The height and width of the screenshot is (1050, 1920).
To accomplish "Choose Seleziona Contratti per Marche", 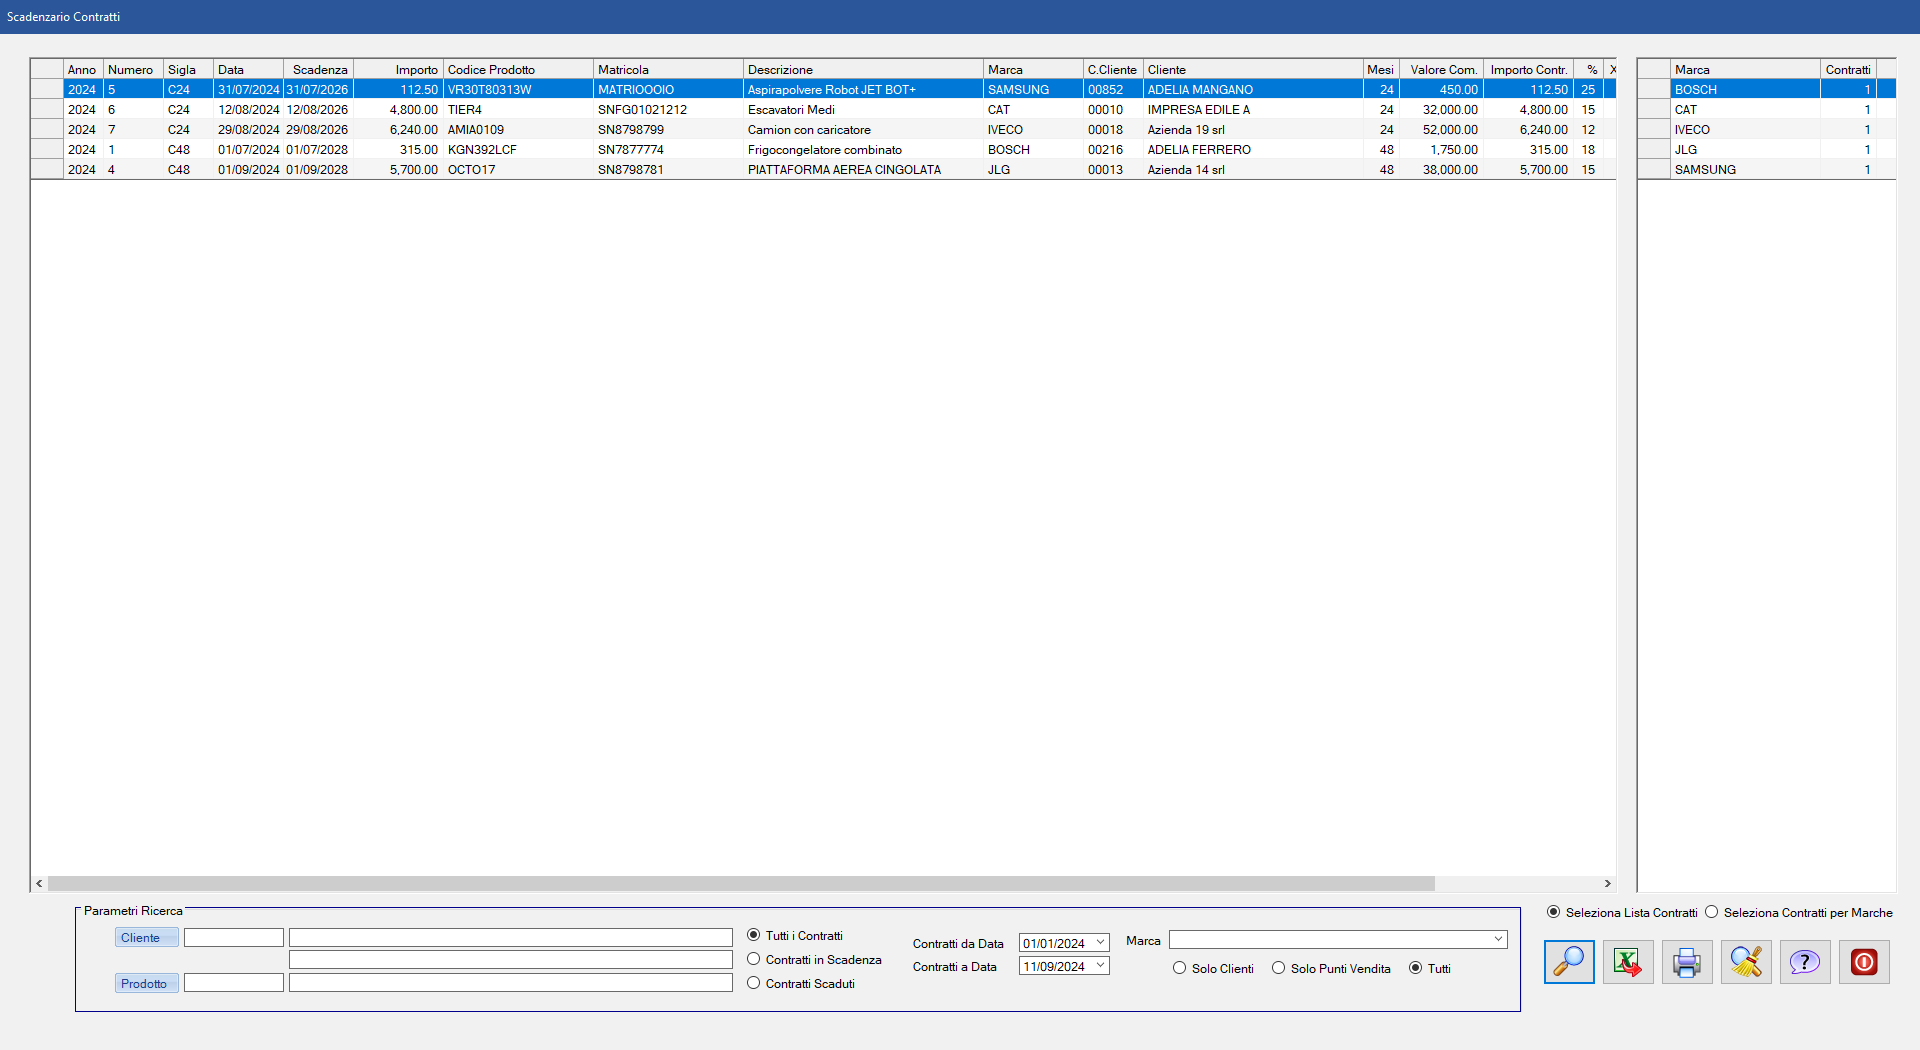I will point(1712,912).
